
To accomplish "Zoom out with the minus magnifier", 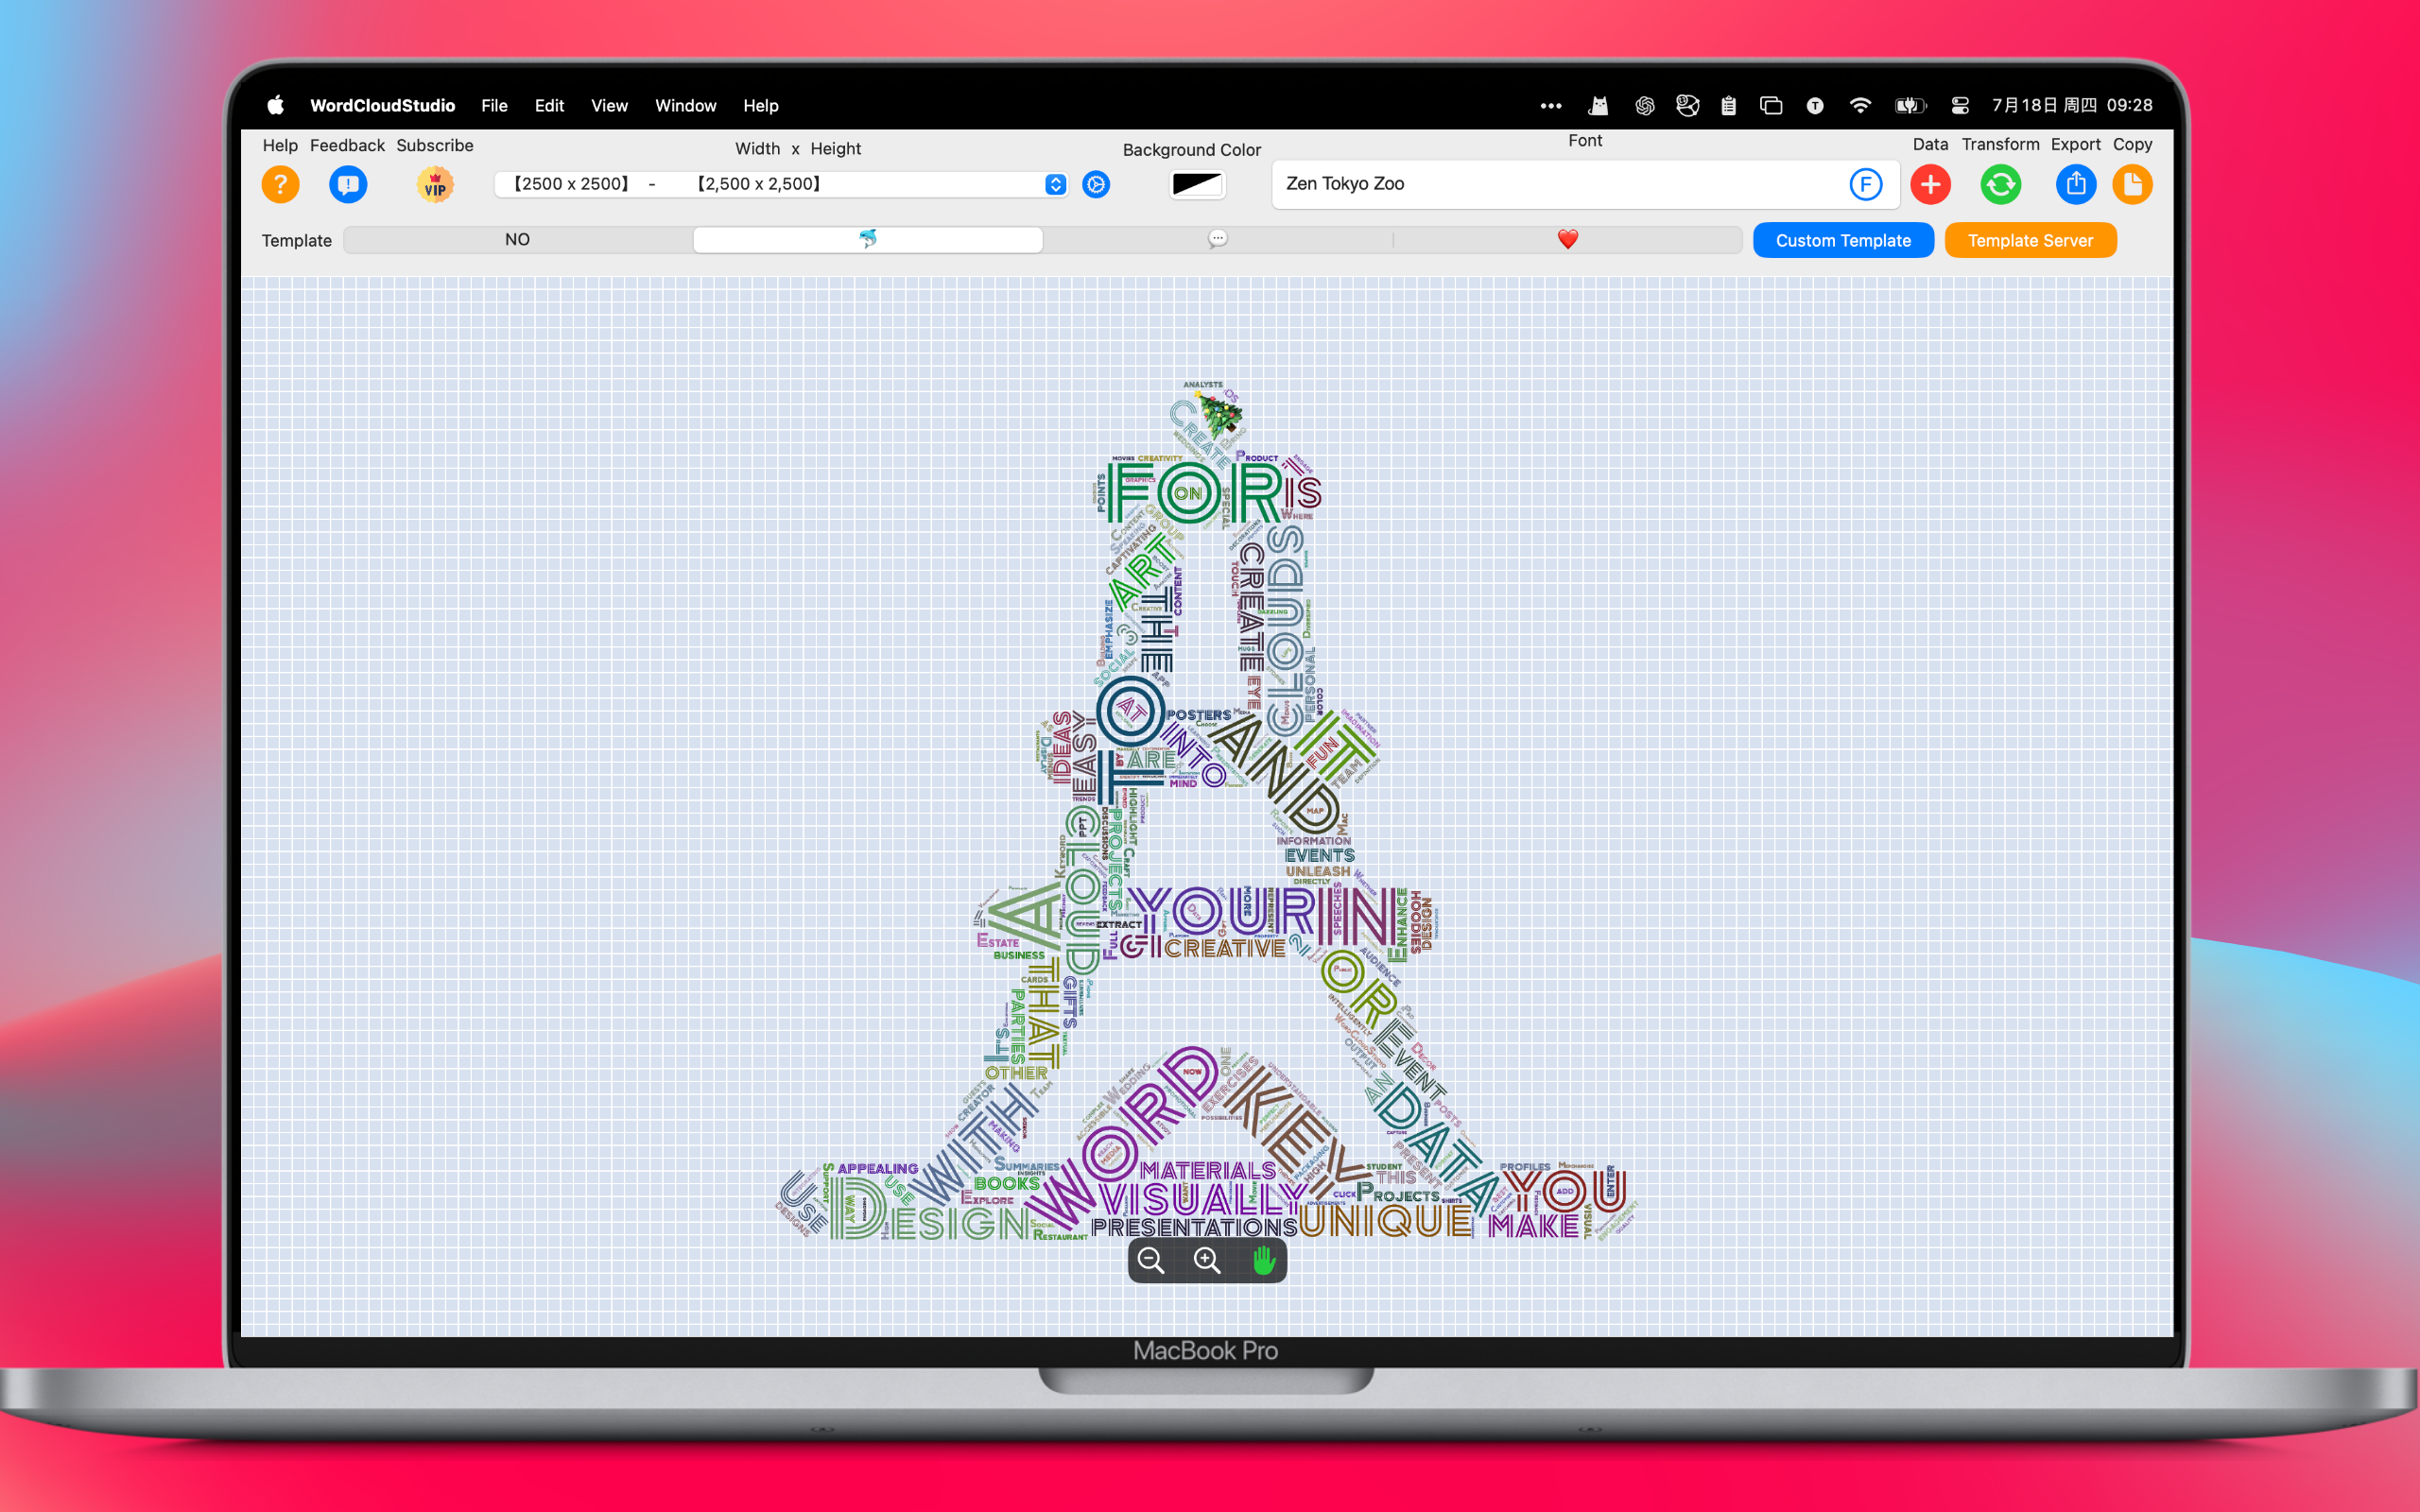I will pyautogui.click(x=1151, y=1261).
